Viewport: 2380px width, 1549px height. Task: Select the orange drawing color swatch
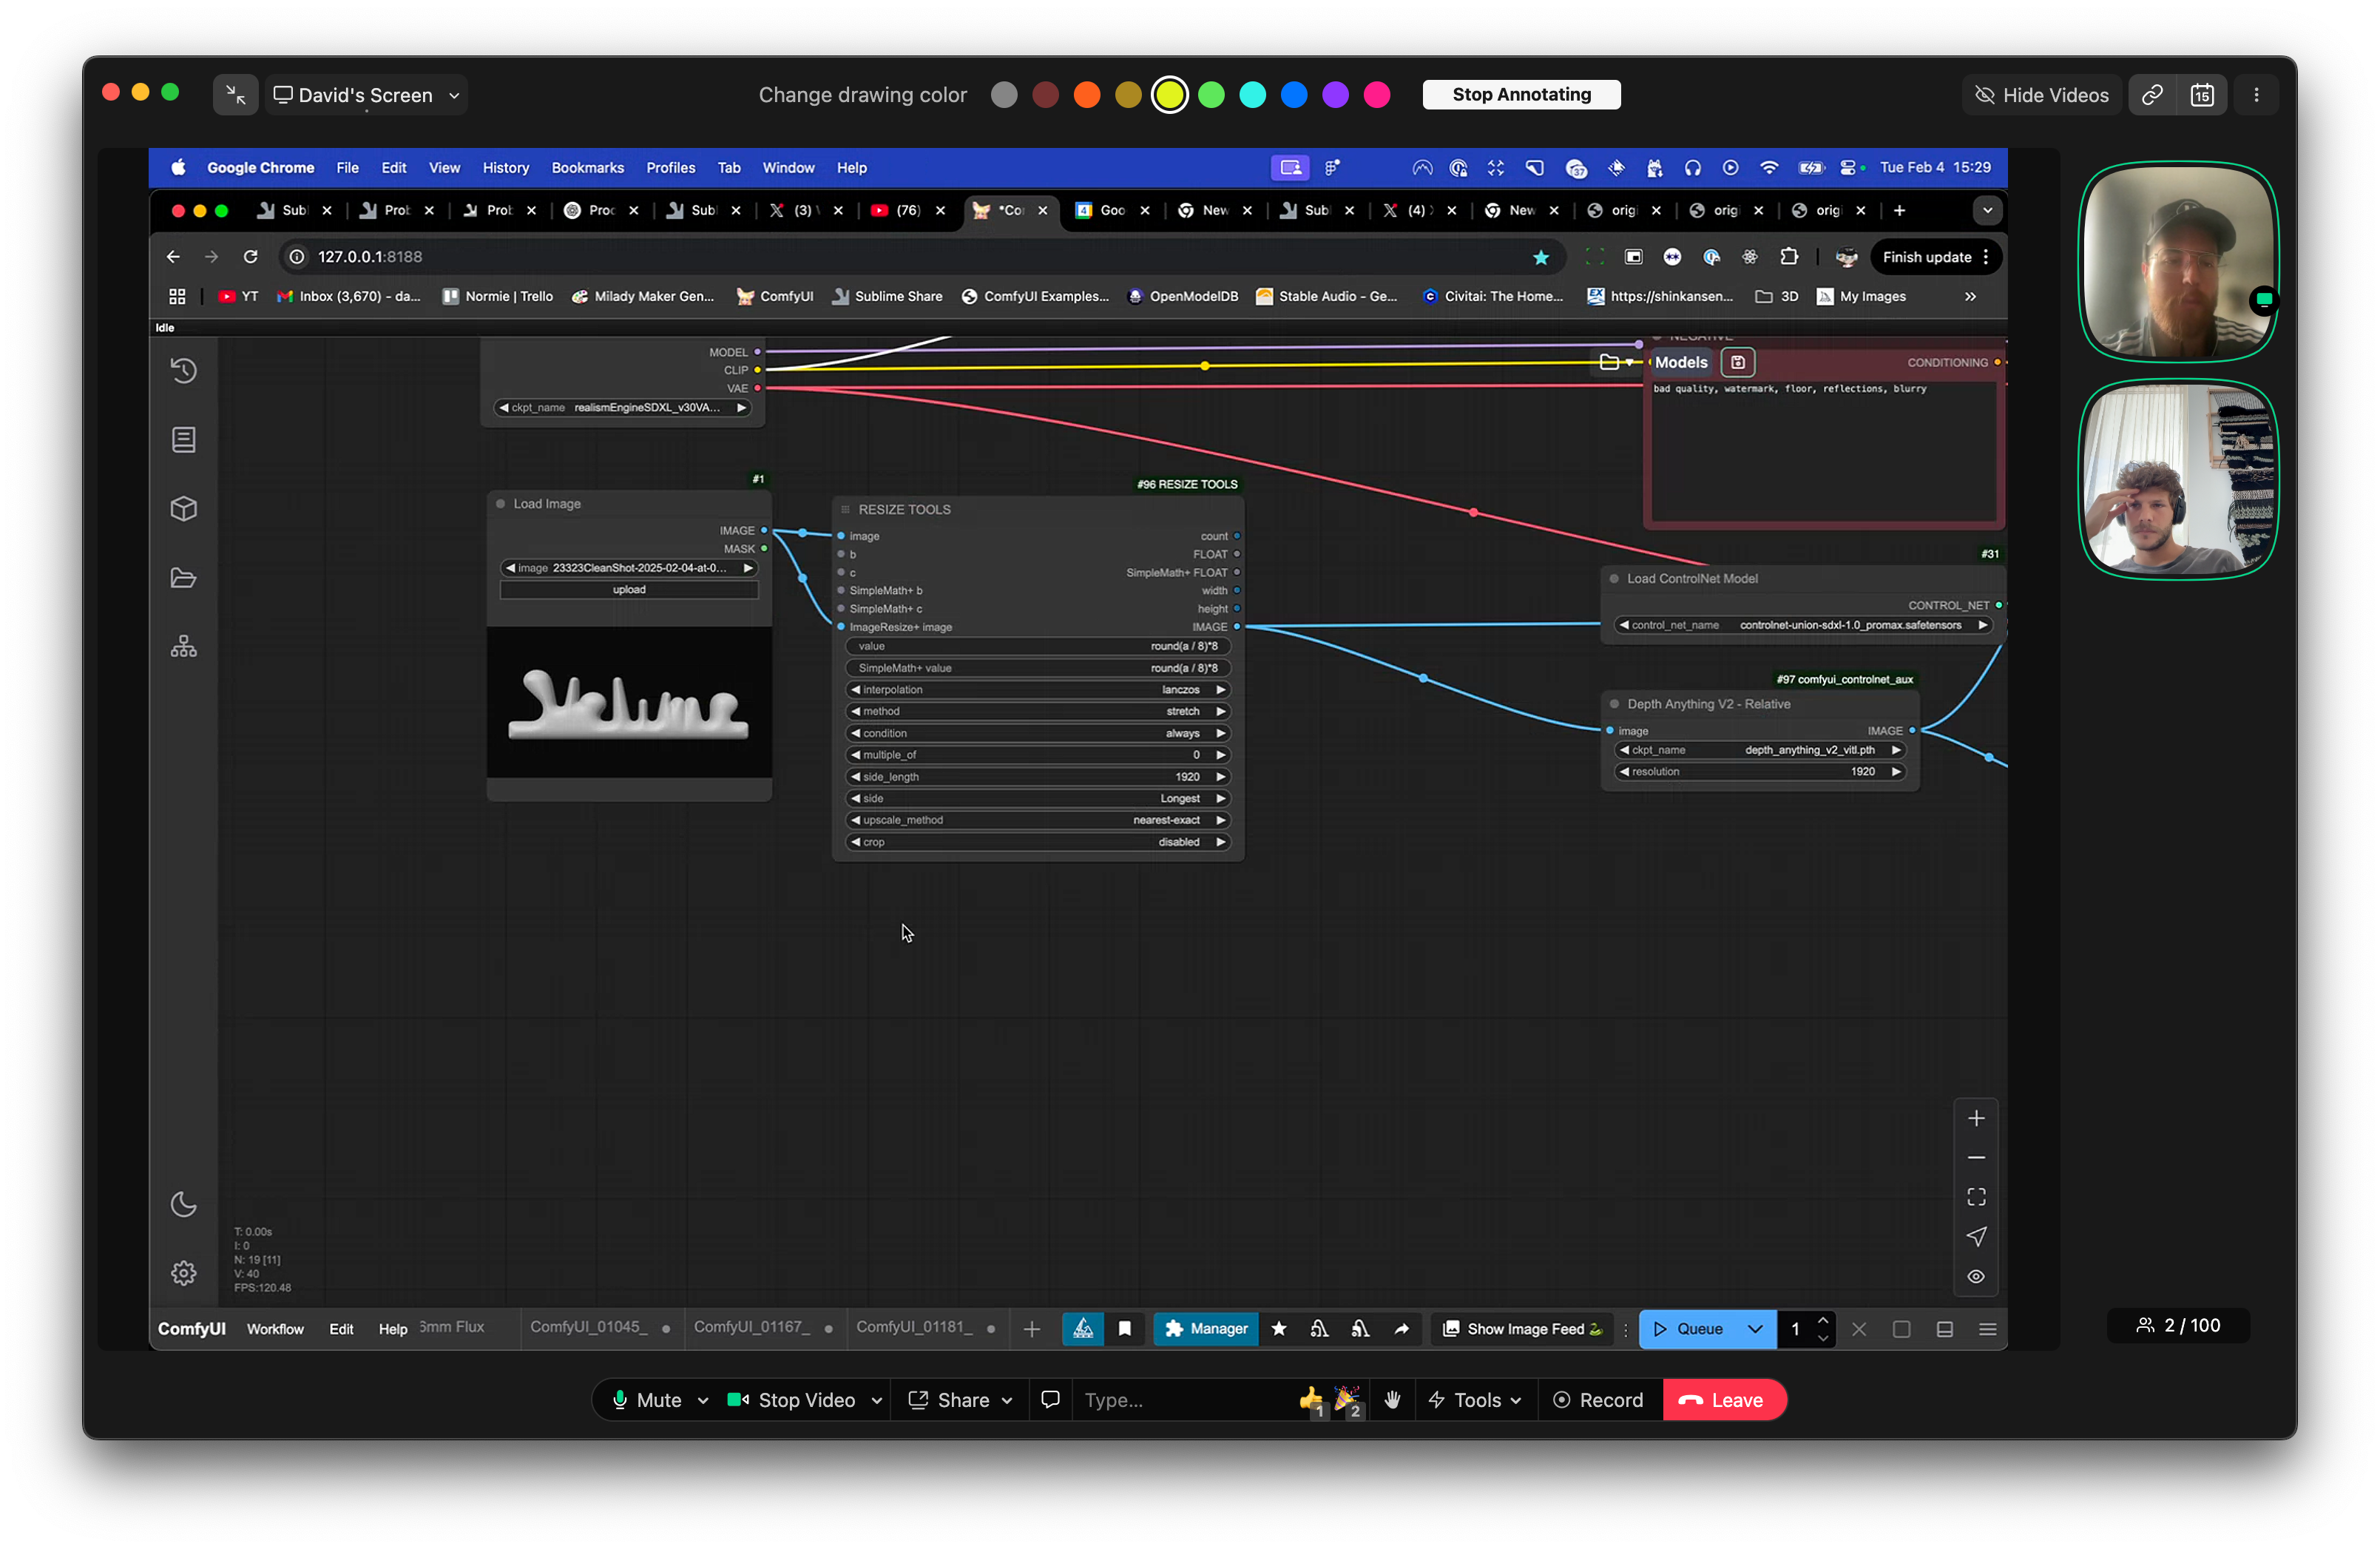(x=1087, y=94)
